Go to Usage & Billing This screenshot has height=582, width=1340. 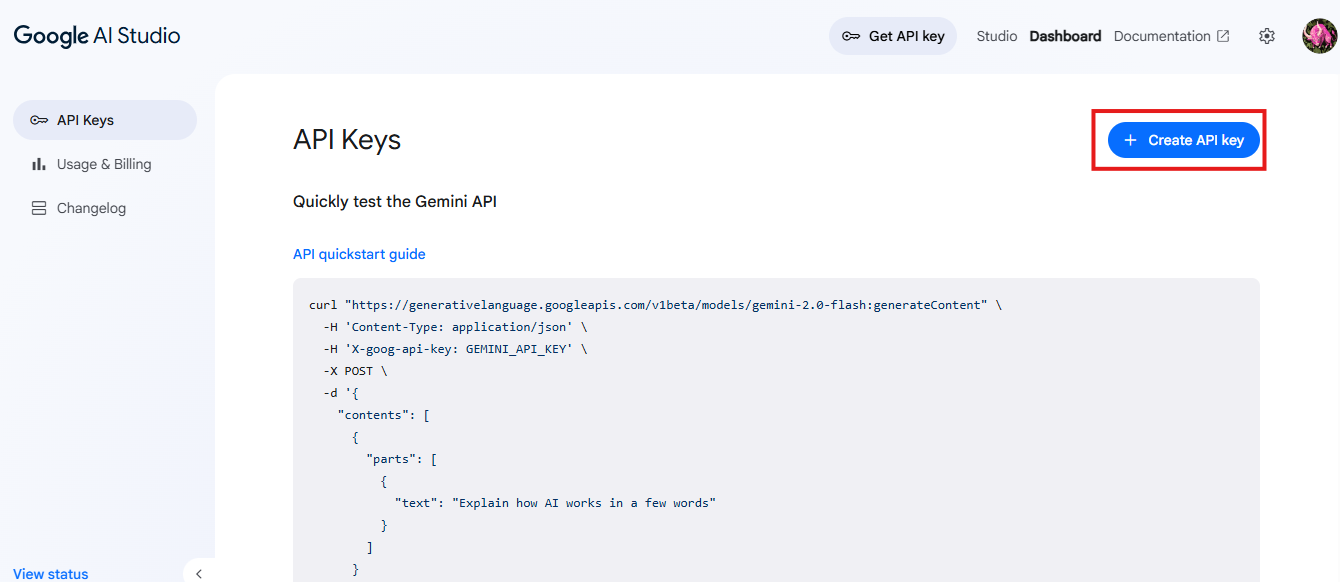105,164
